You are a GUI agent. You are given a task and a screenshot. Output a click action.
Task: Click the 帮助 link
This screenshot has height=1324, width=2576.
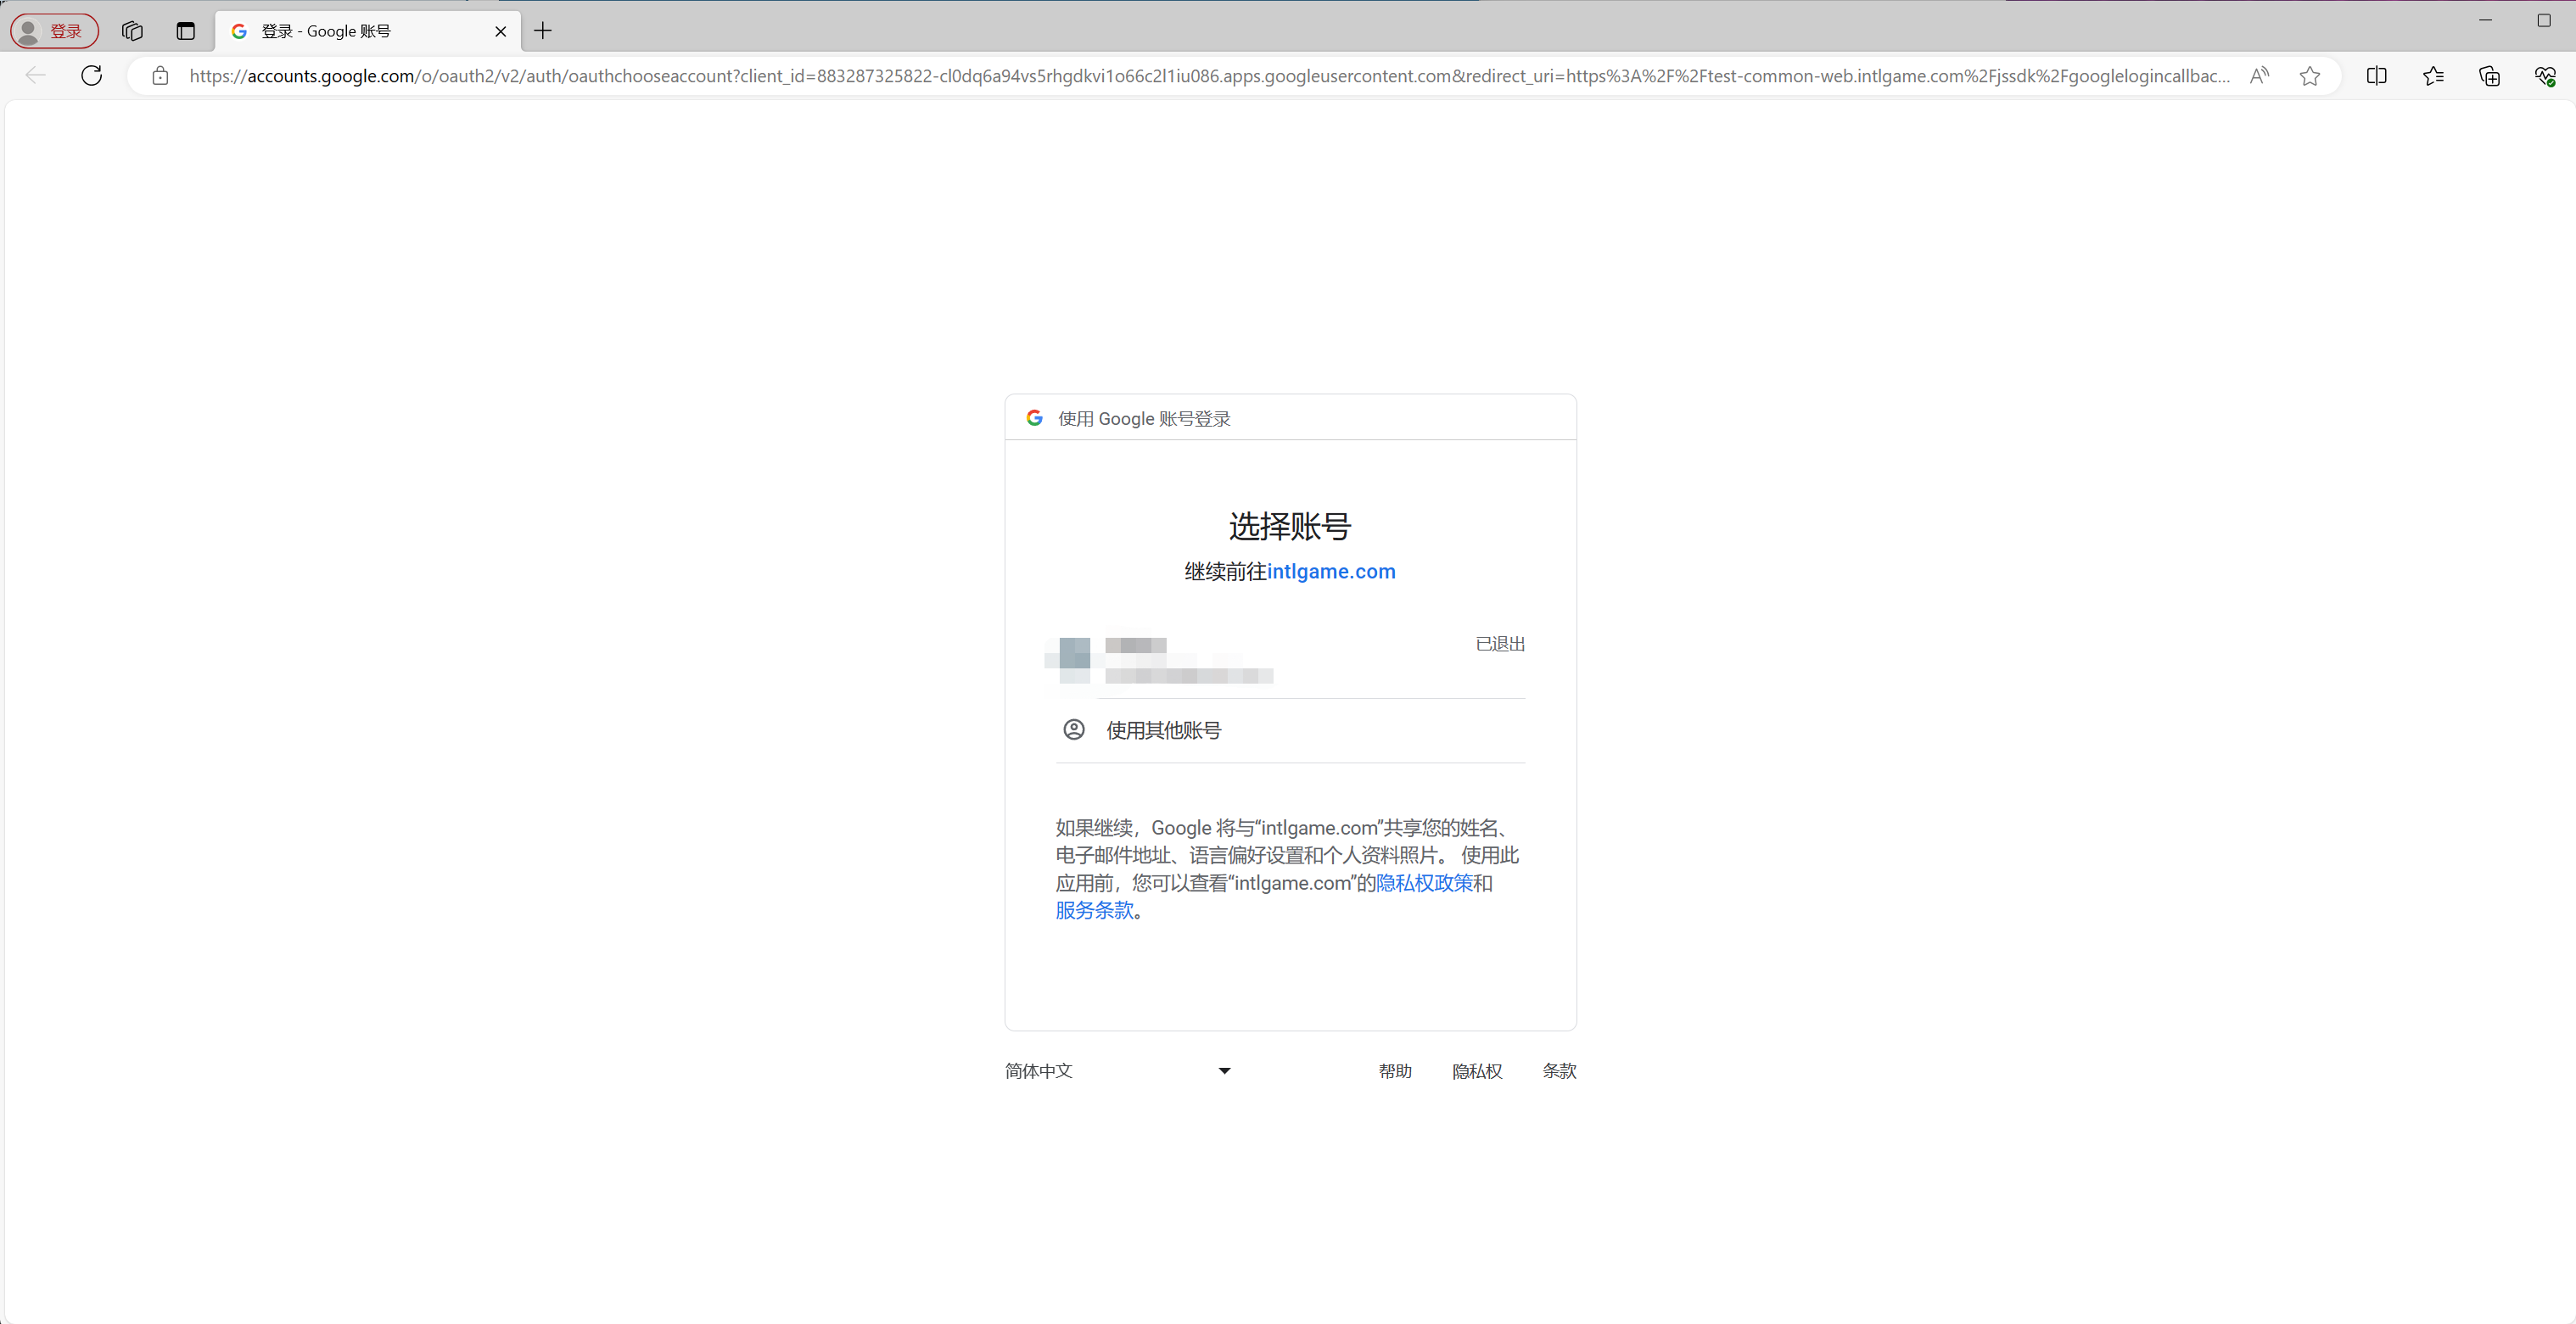coord(1396,1070)
